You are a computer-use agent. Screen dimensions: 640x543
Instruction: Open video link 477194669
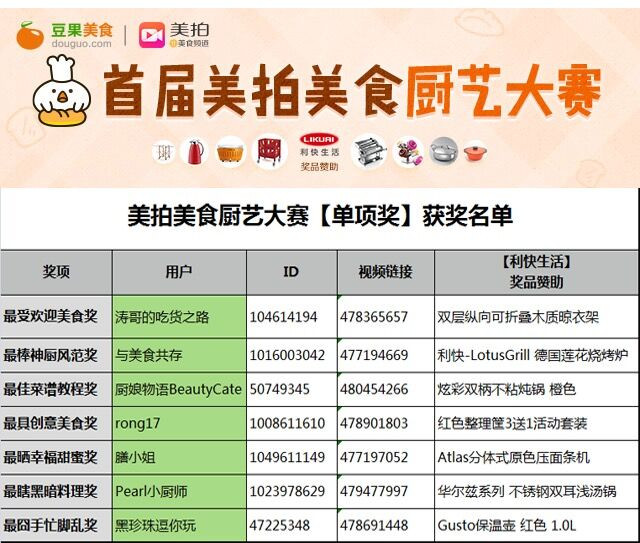click(374, 354)
